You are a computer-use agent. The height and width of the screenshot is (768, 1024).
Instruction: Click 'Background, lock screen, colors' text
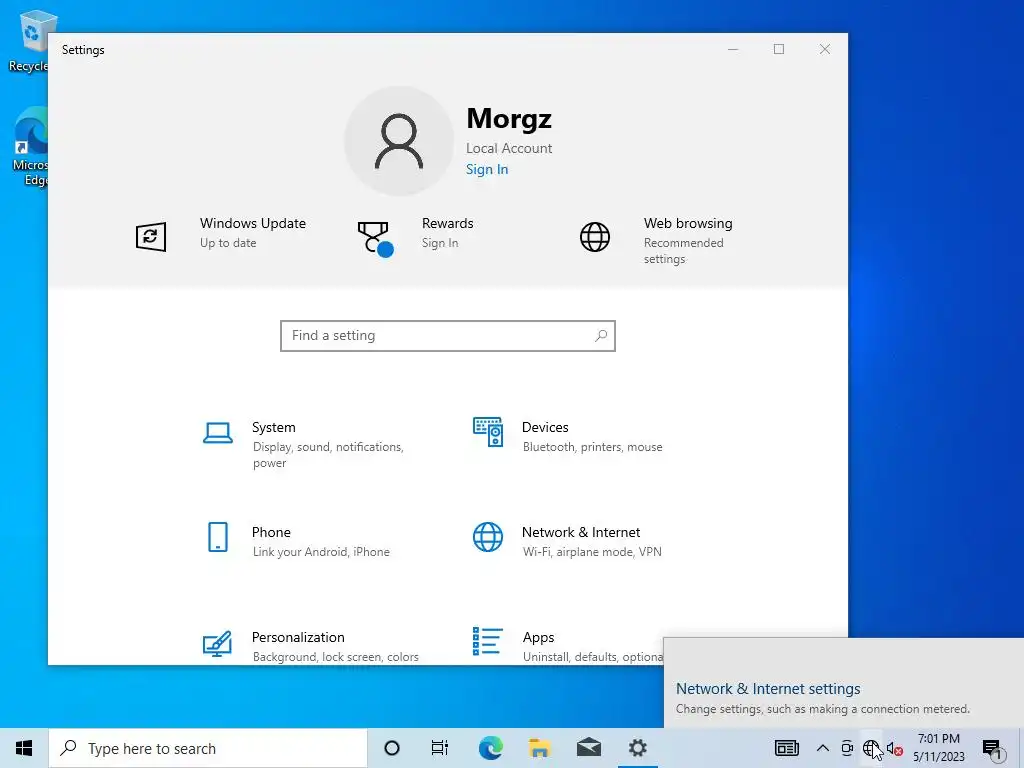pyautogui.click(x=336, y=657)
